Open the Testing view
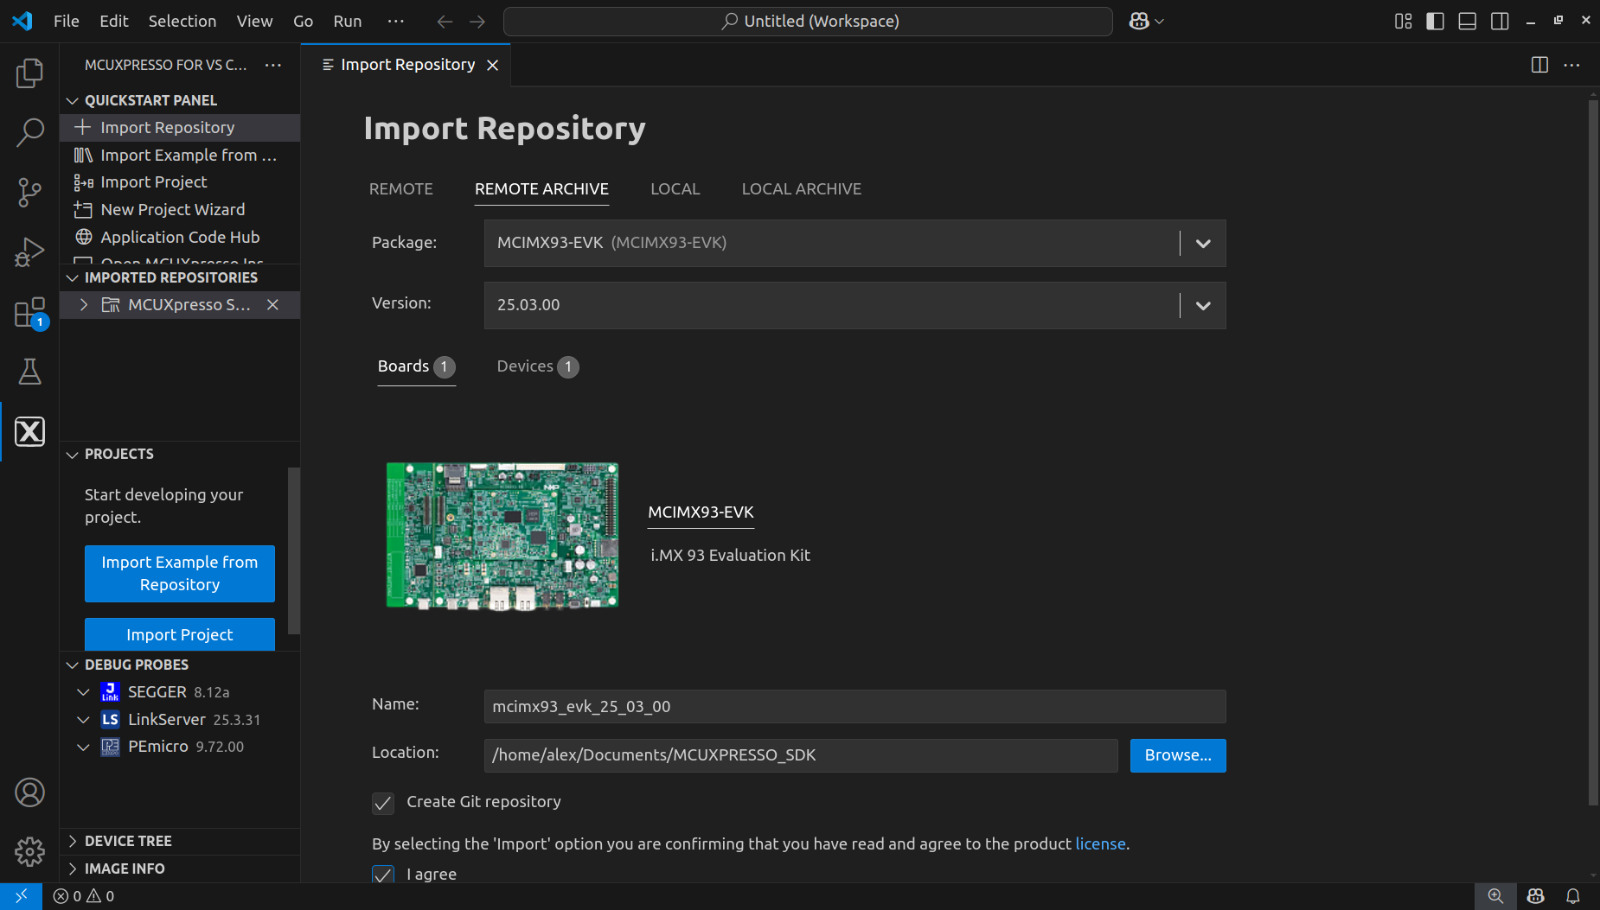Screen dimensions: 1600x910 pos(29,371)
